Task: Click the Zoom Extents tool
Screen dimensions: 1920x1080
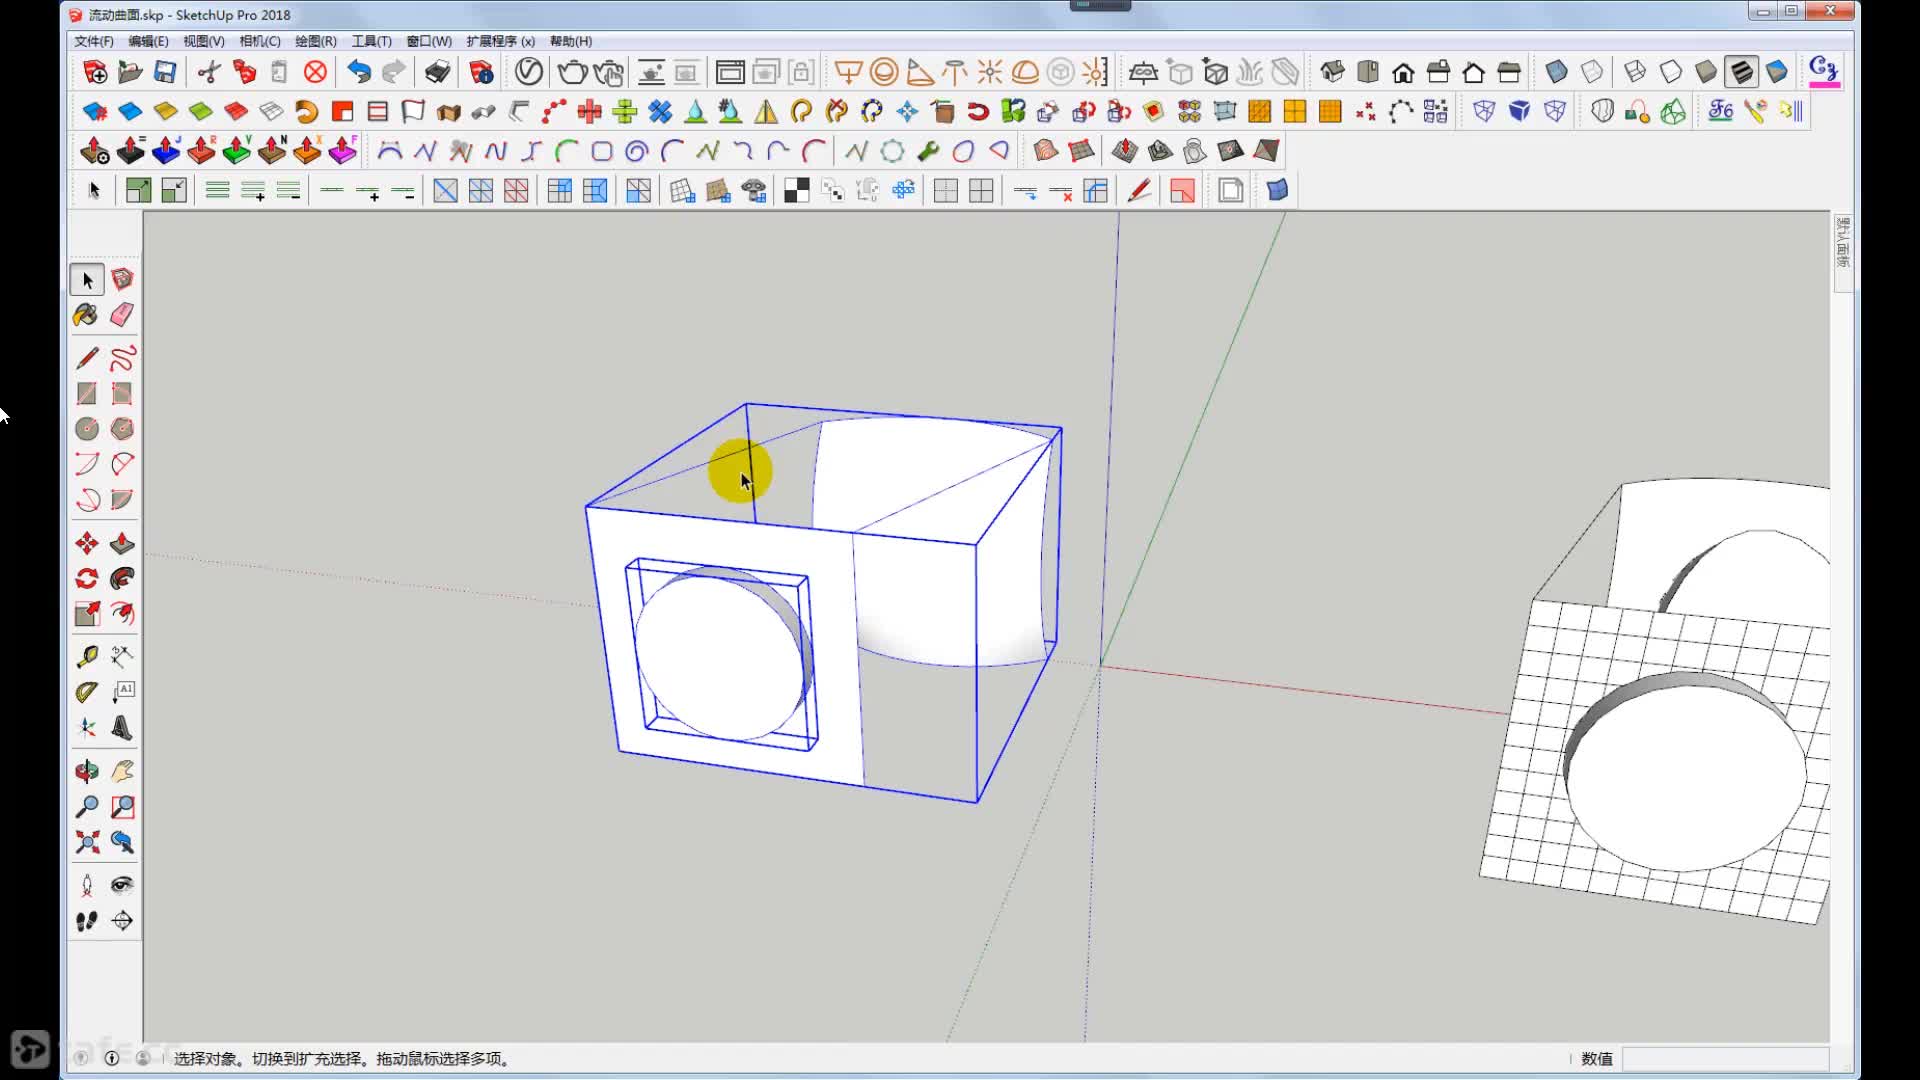Action: point(87,842)
